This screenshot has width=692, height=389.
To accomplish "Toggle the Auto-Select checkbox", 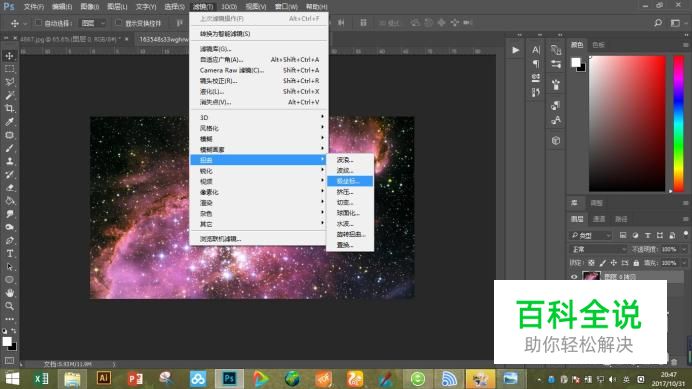I will click(38, 23).
